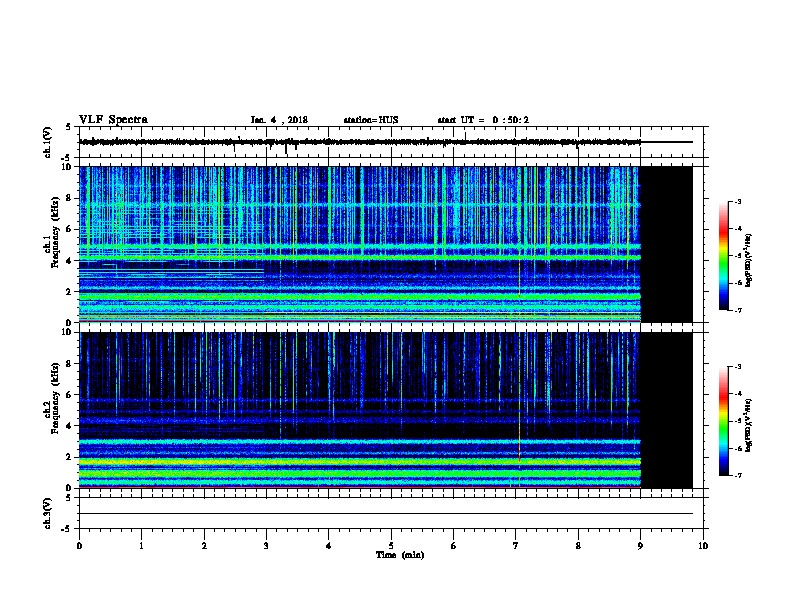
Task: Click the ch.2 "Frequency (kHz)" axis label
Action: (x=55, y=398)
